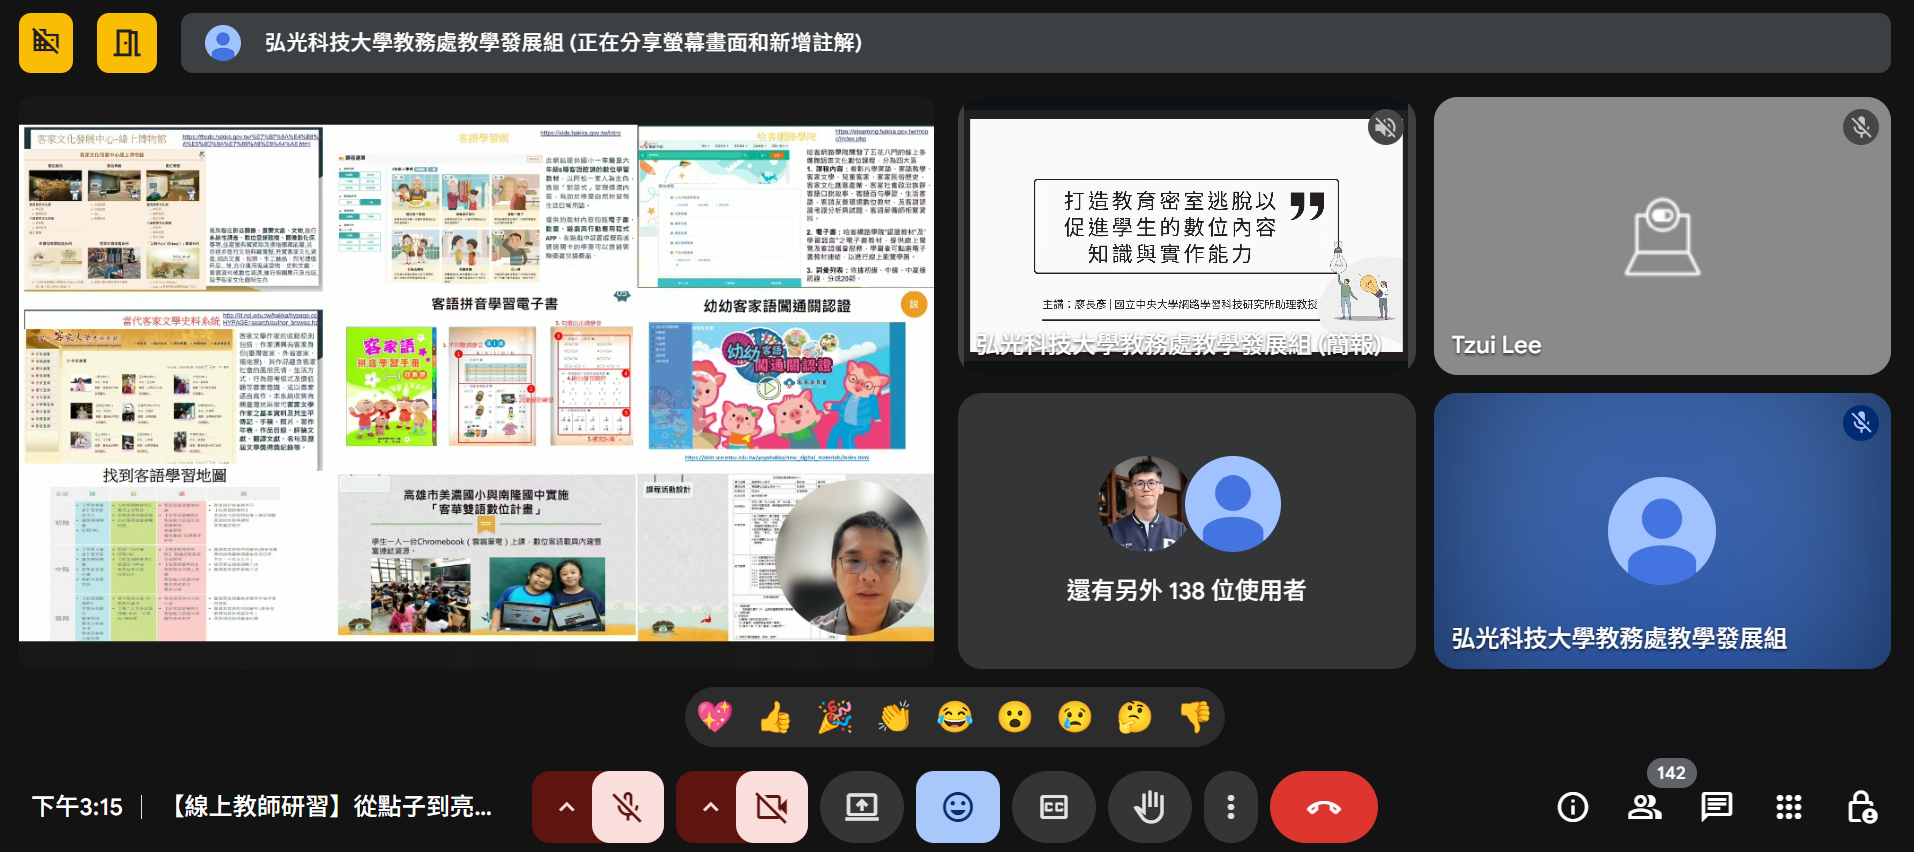This screenshot has height=852, width=1914.
Task: Send the sparkling heart reaction
Action: 715,717
